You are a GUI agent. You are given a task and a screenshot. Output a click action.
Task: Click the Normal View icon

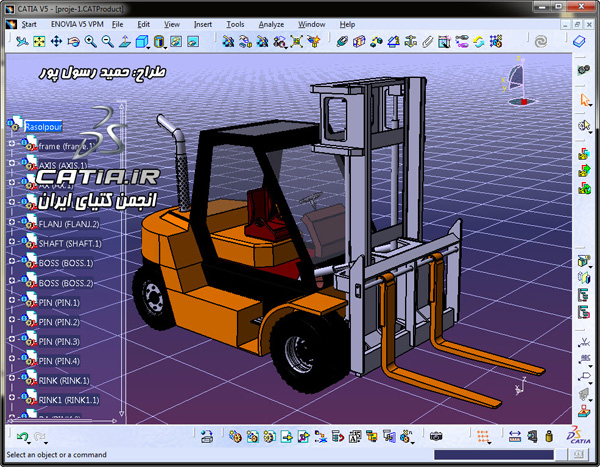[x=125, y=41]
